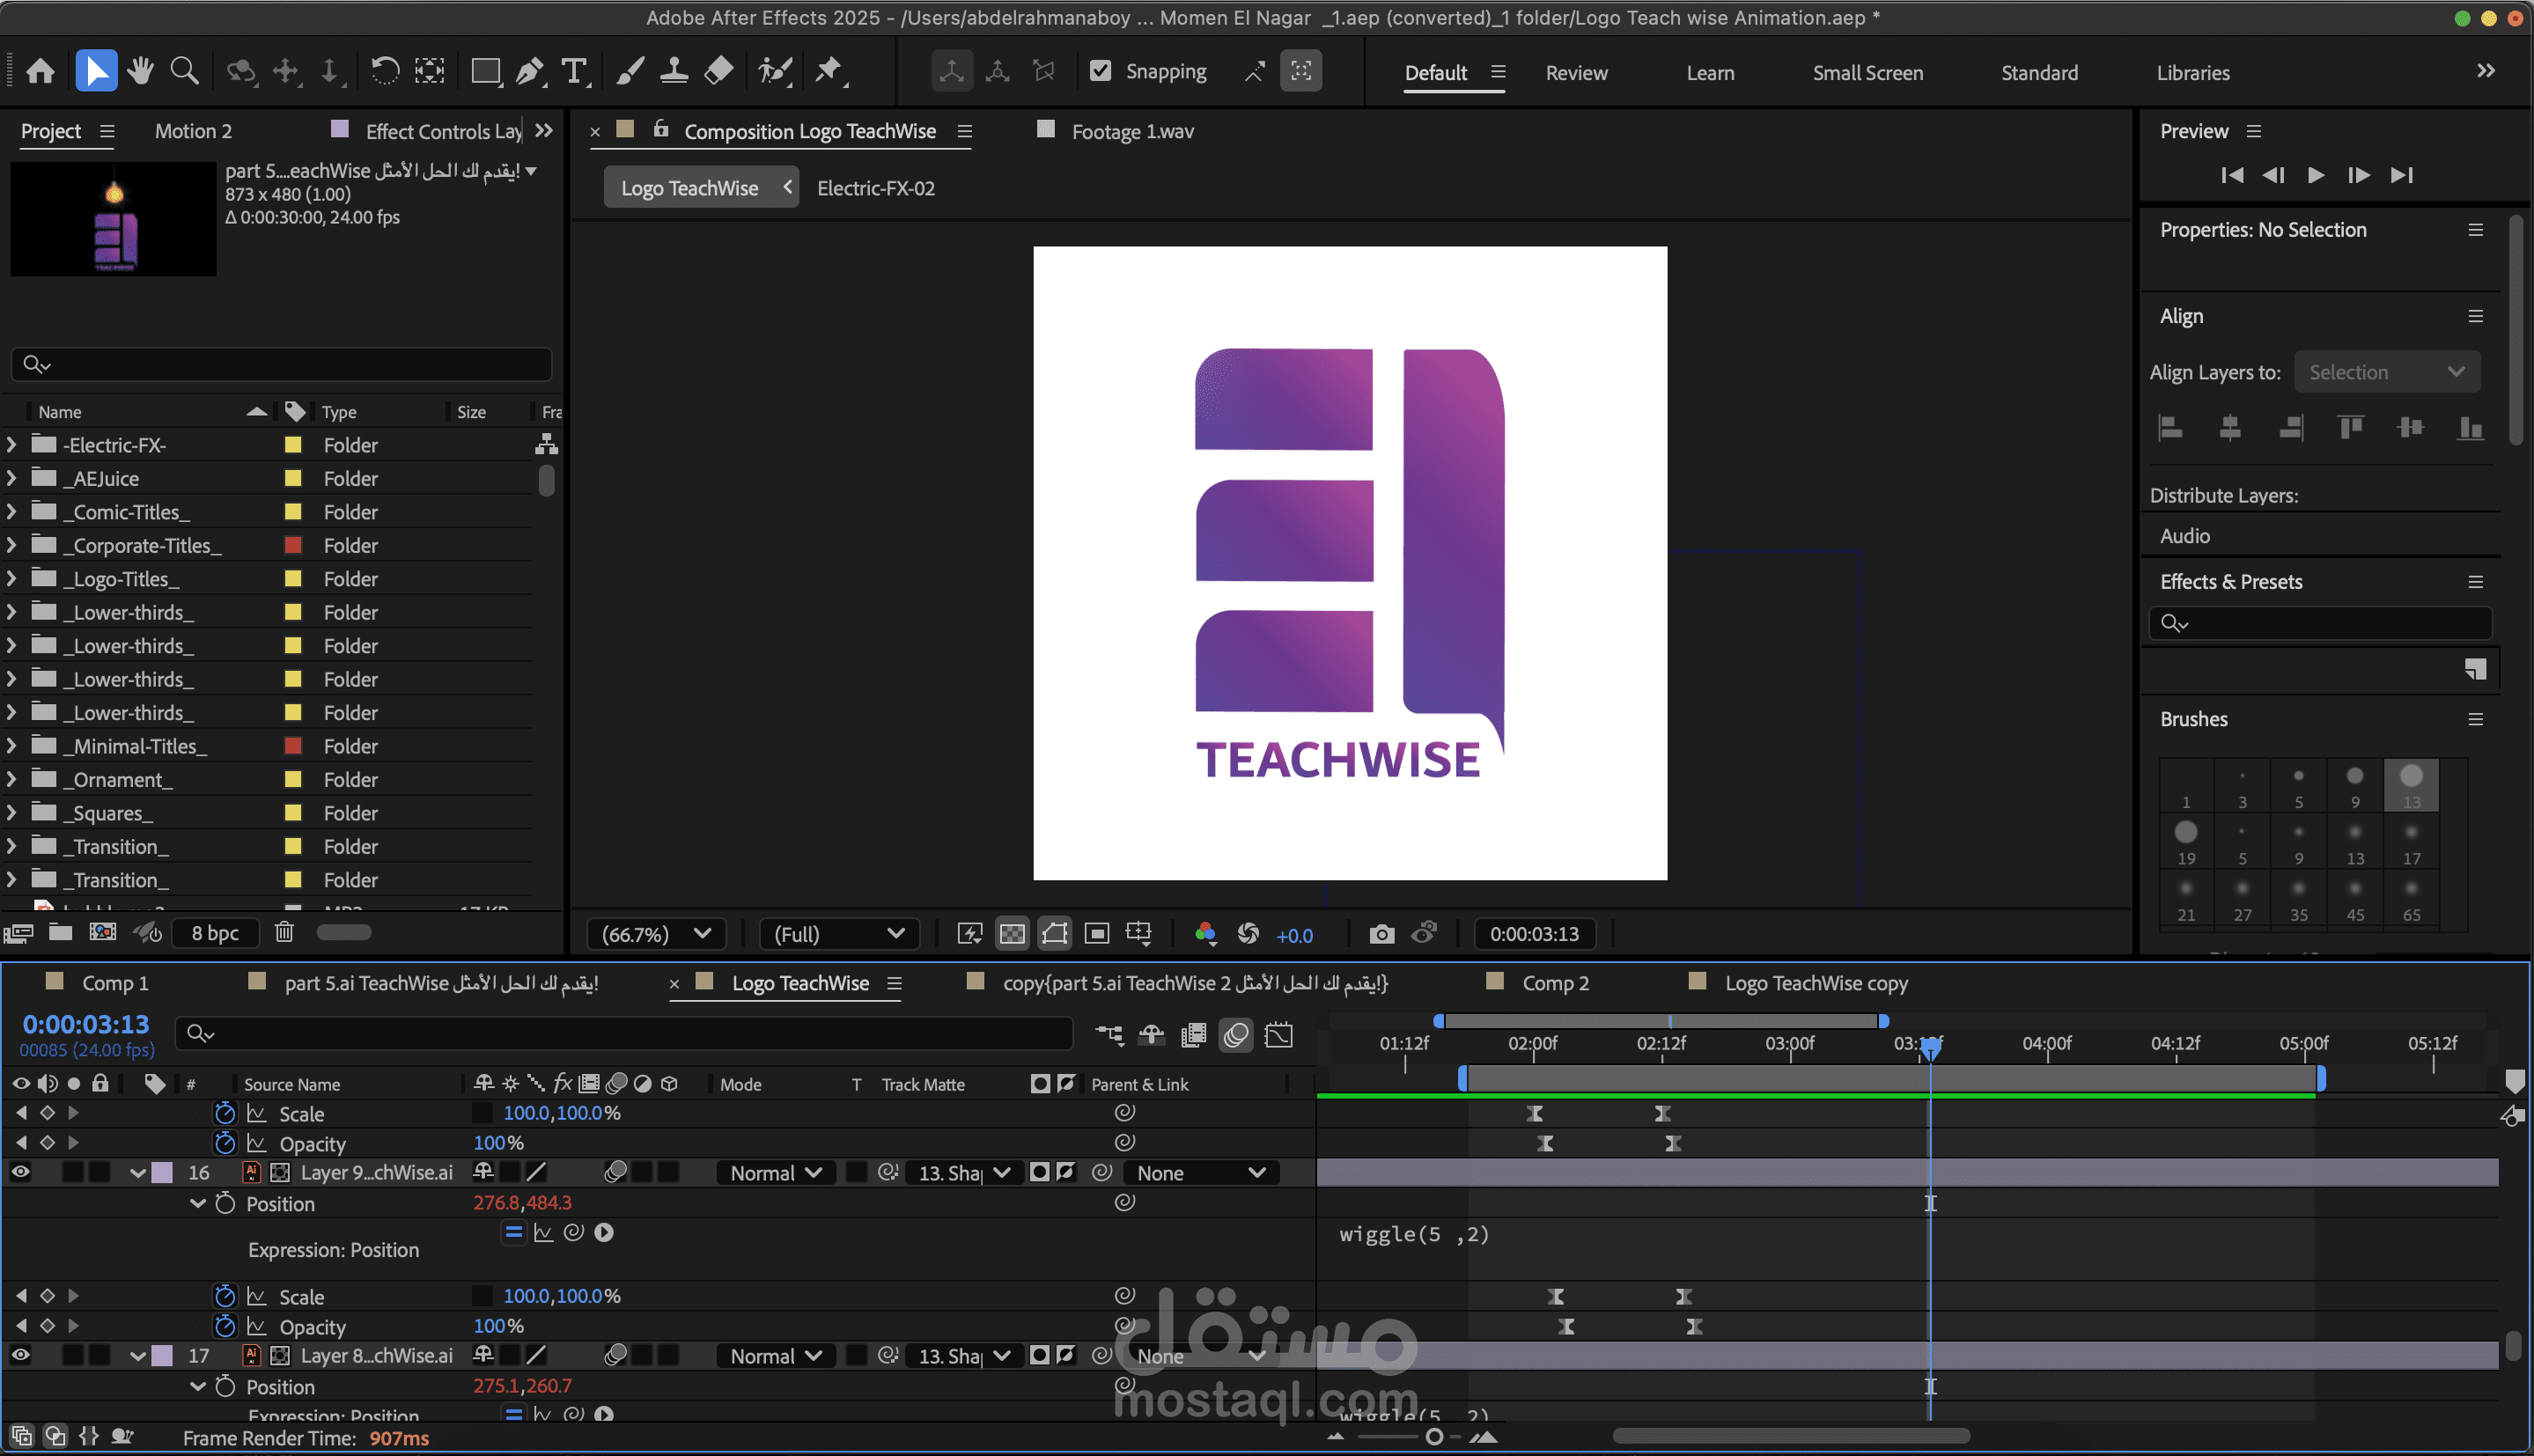Click the delete trash icon in Project panel

284,932
